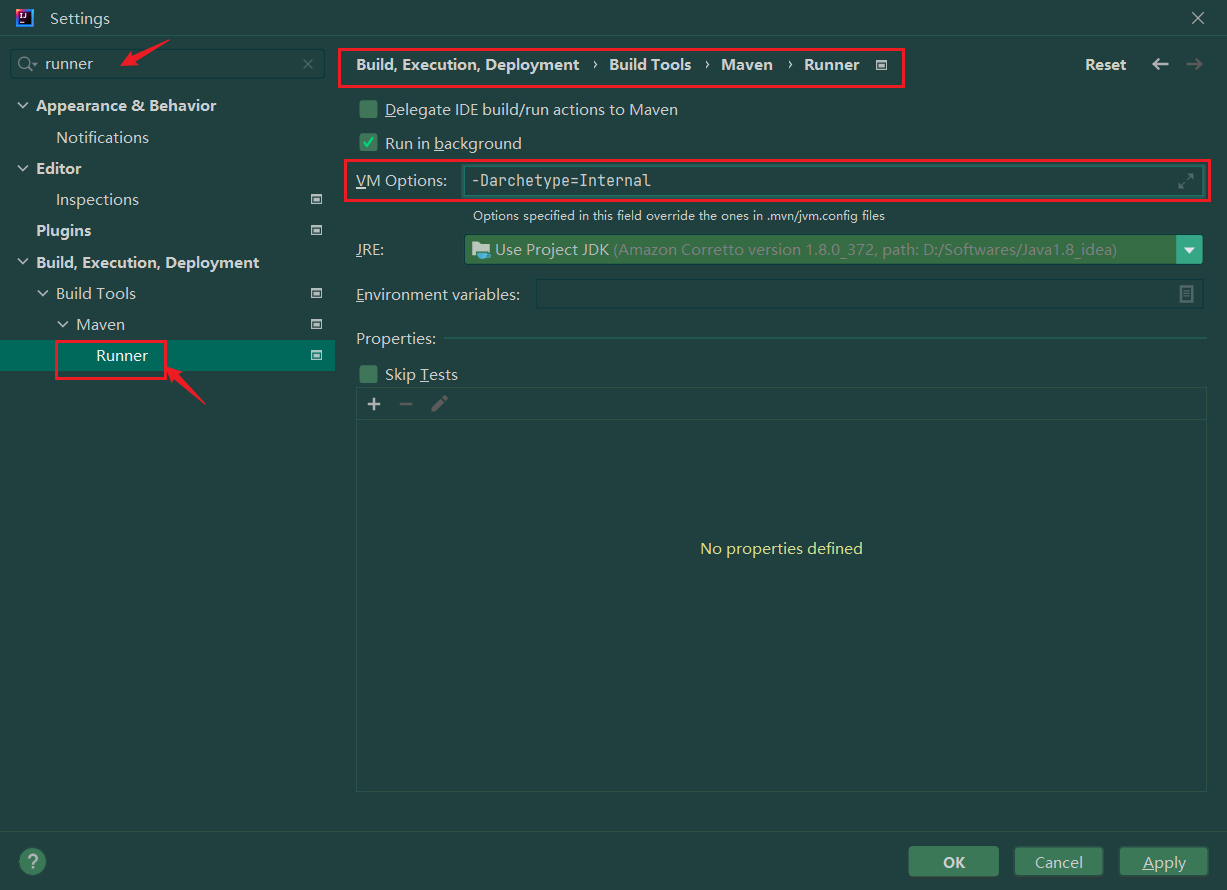The height and width of the screenshot is (890, 1227).
Task: Collapse the Maven tree node
Action: tap(63, 325)
